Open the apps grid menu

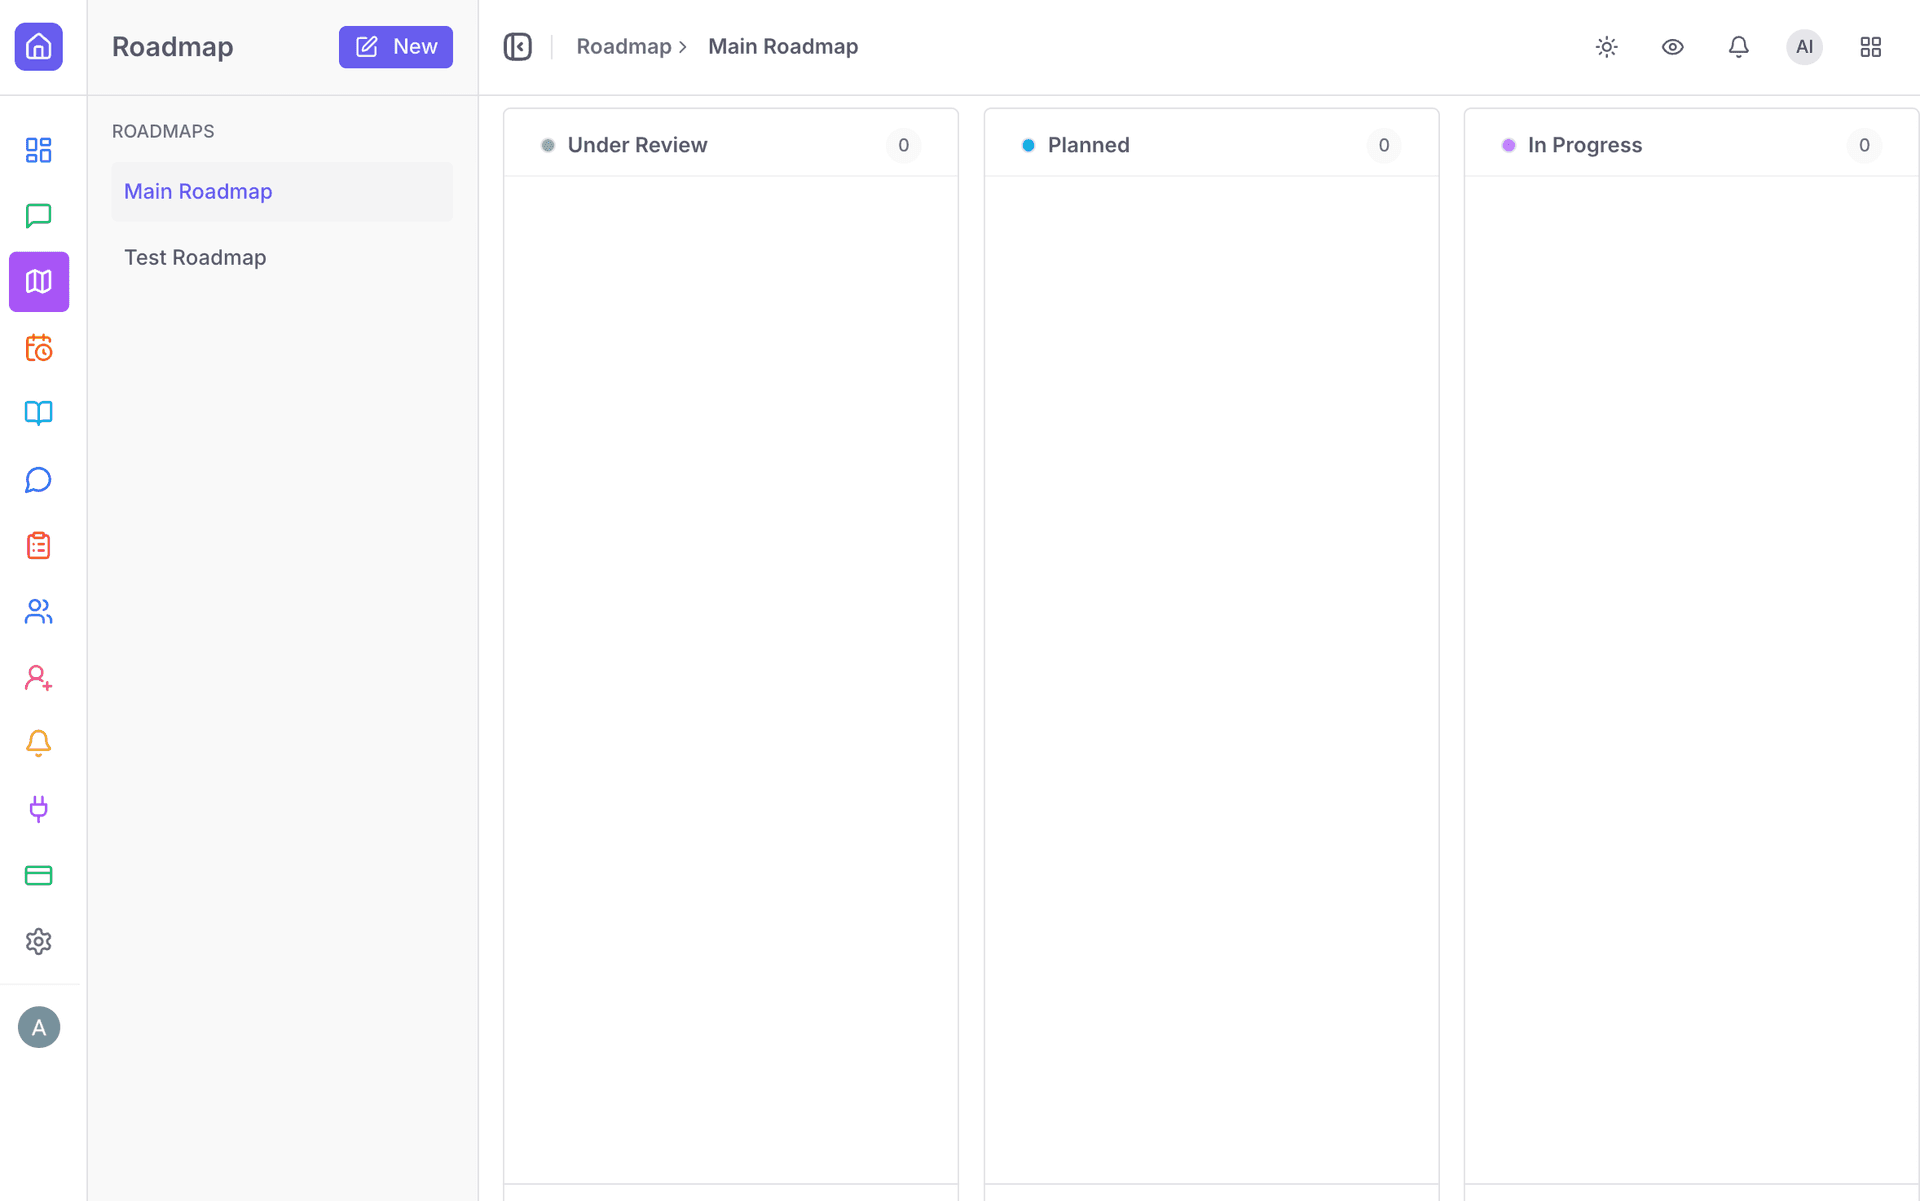pyautogui.click(x=1871, y=46)
